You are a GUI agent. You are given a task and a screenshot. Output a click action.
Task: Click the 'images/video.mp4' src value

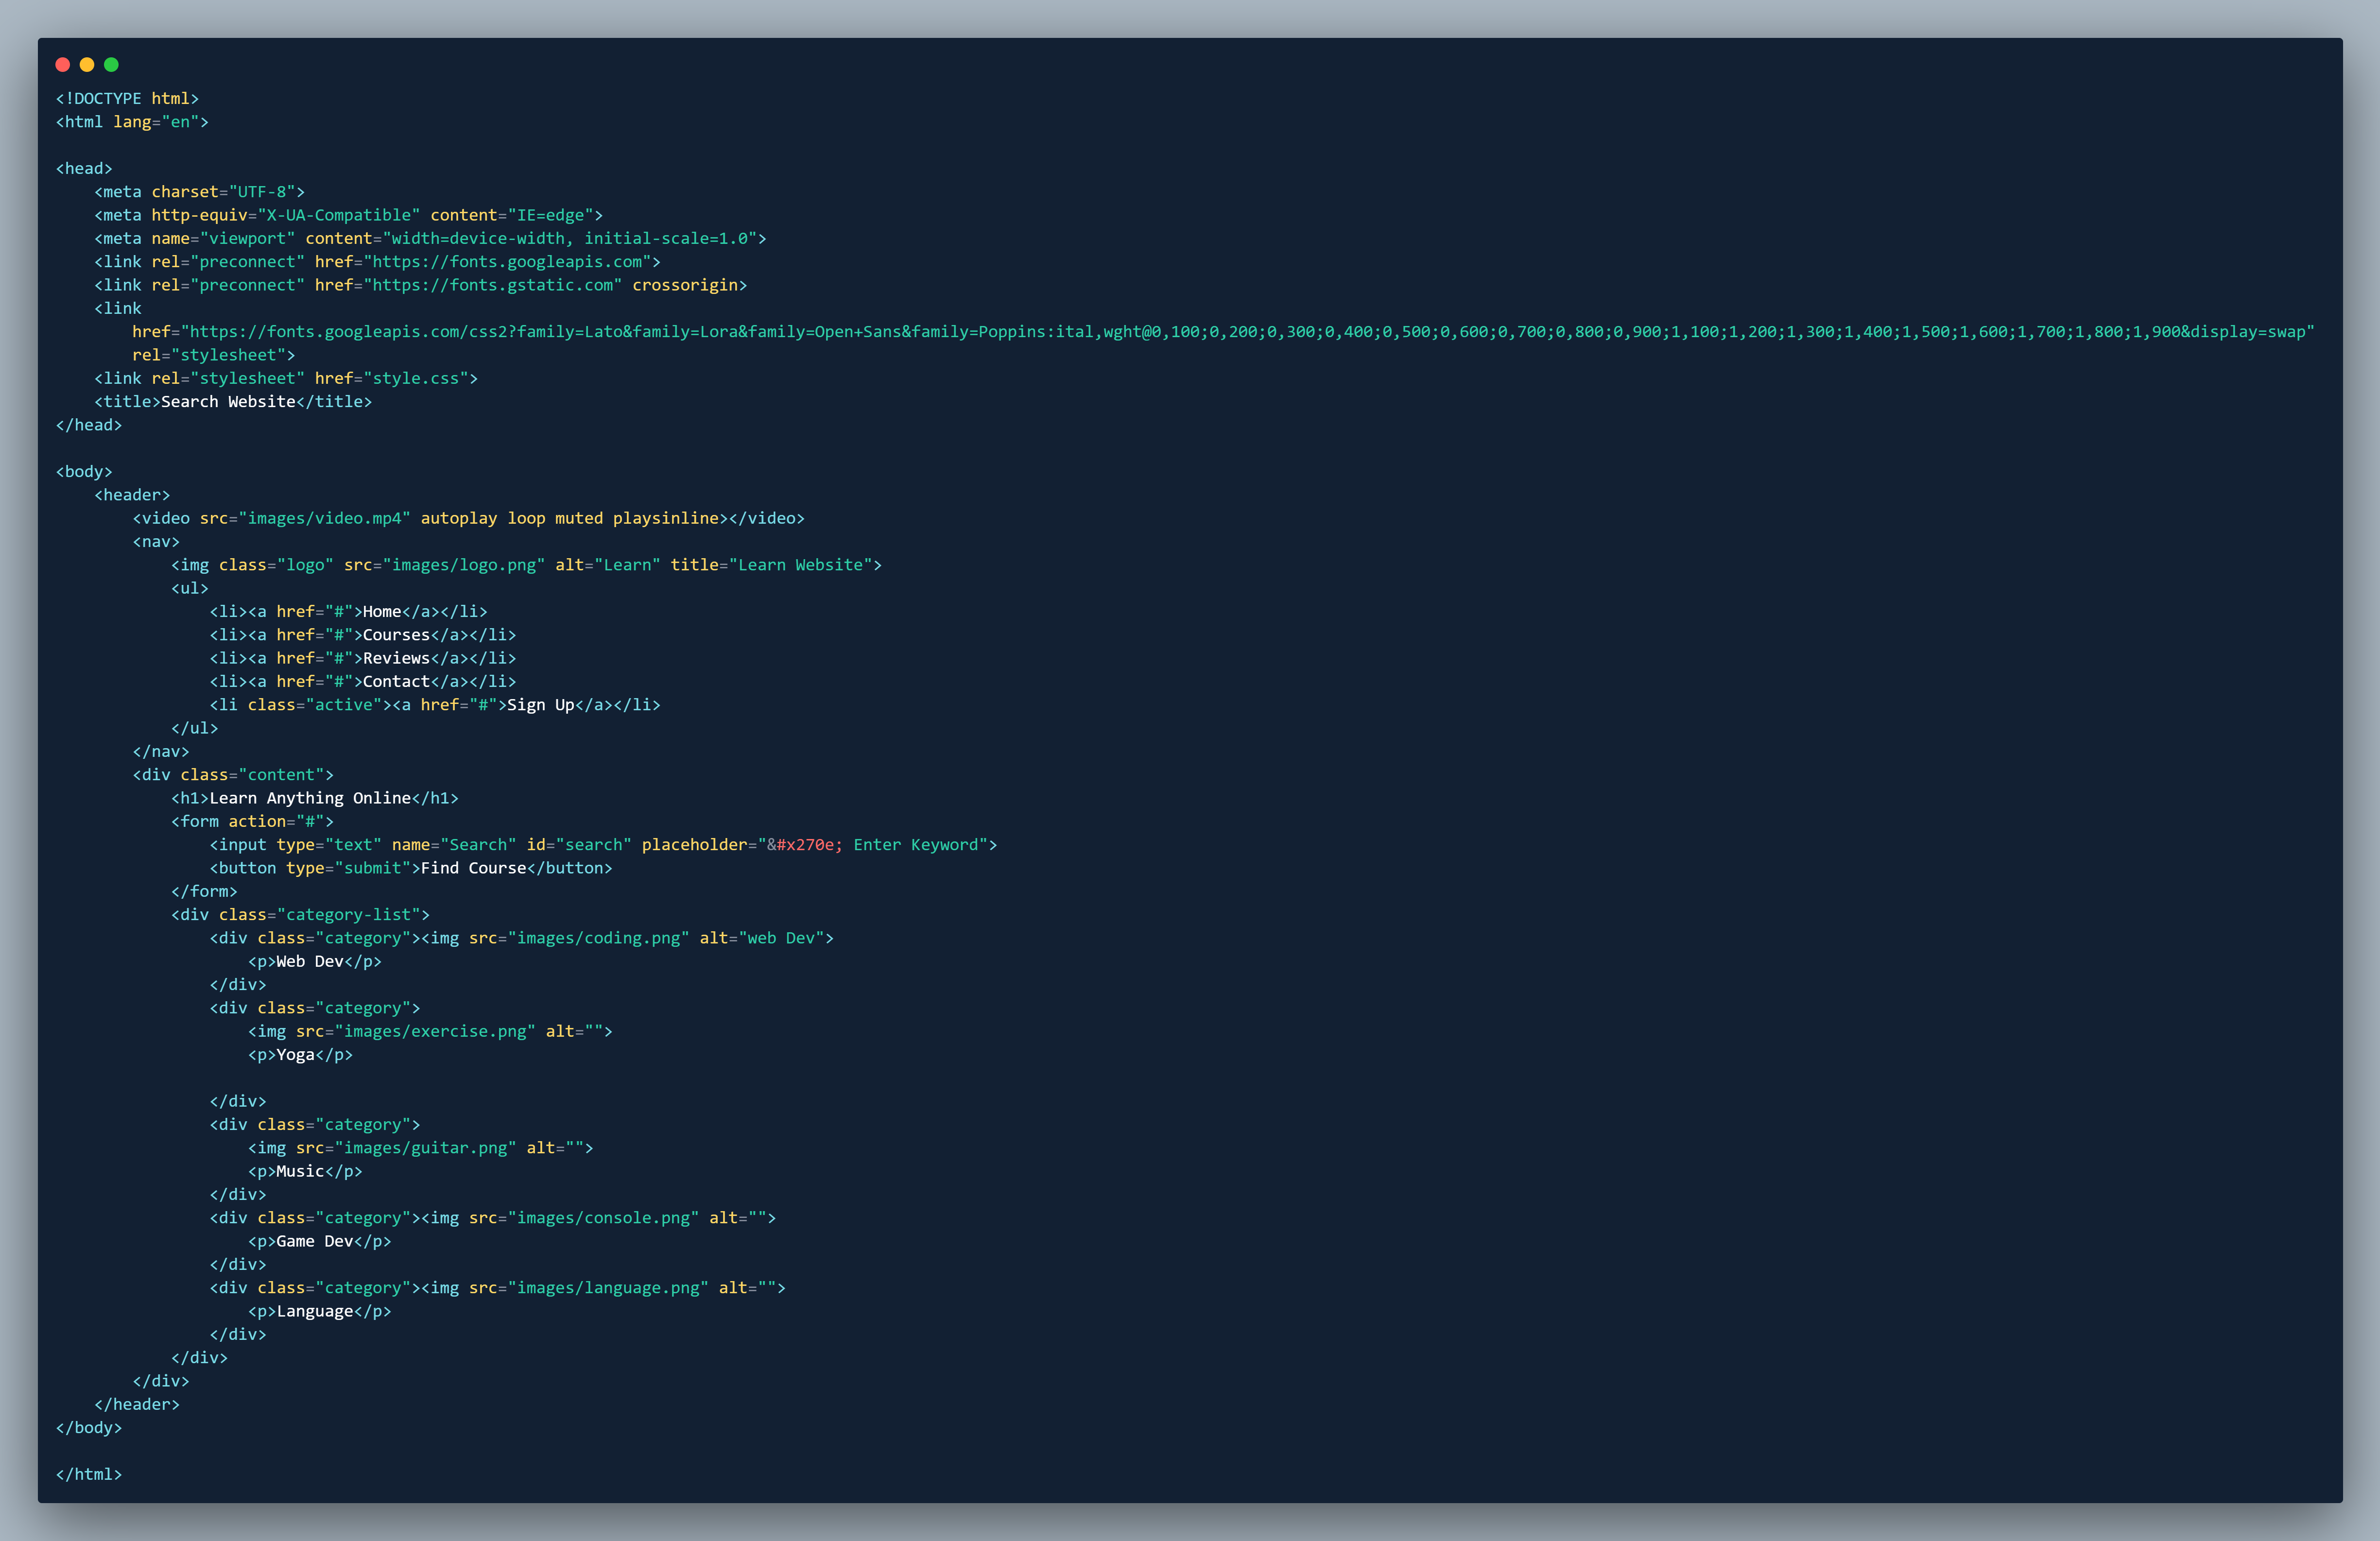324,519
